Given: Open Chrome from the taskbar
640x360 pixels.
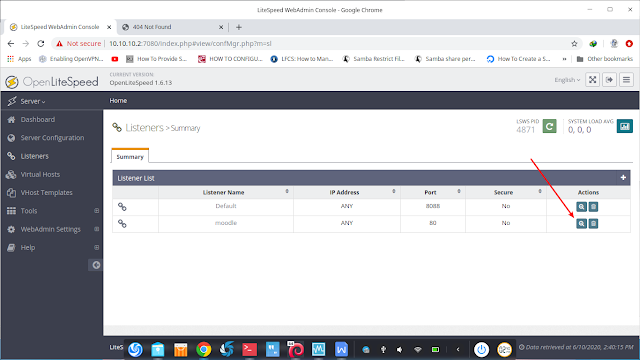Looking at the screenshot, I should coord(203,349).
